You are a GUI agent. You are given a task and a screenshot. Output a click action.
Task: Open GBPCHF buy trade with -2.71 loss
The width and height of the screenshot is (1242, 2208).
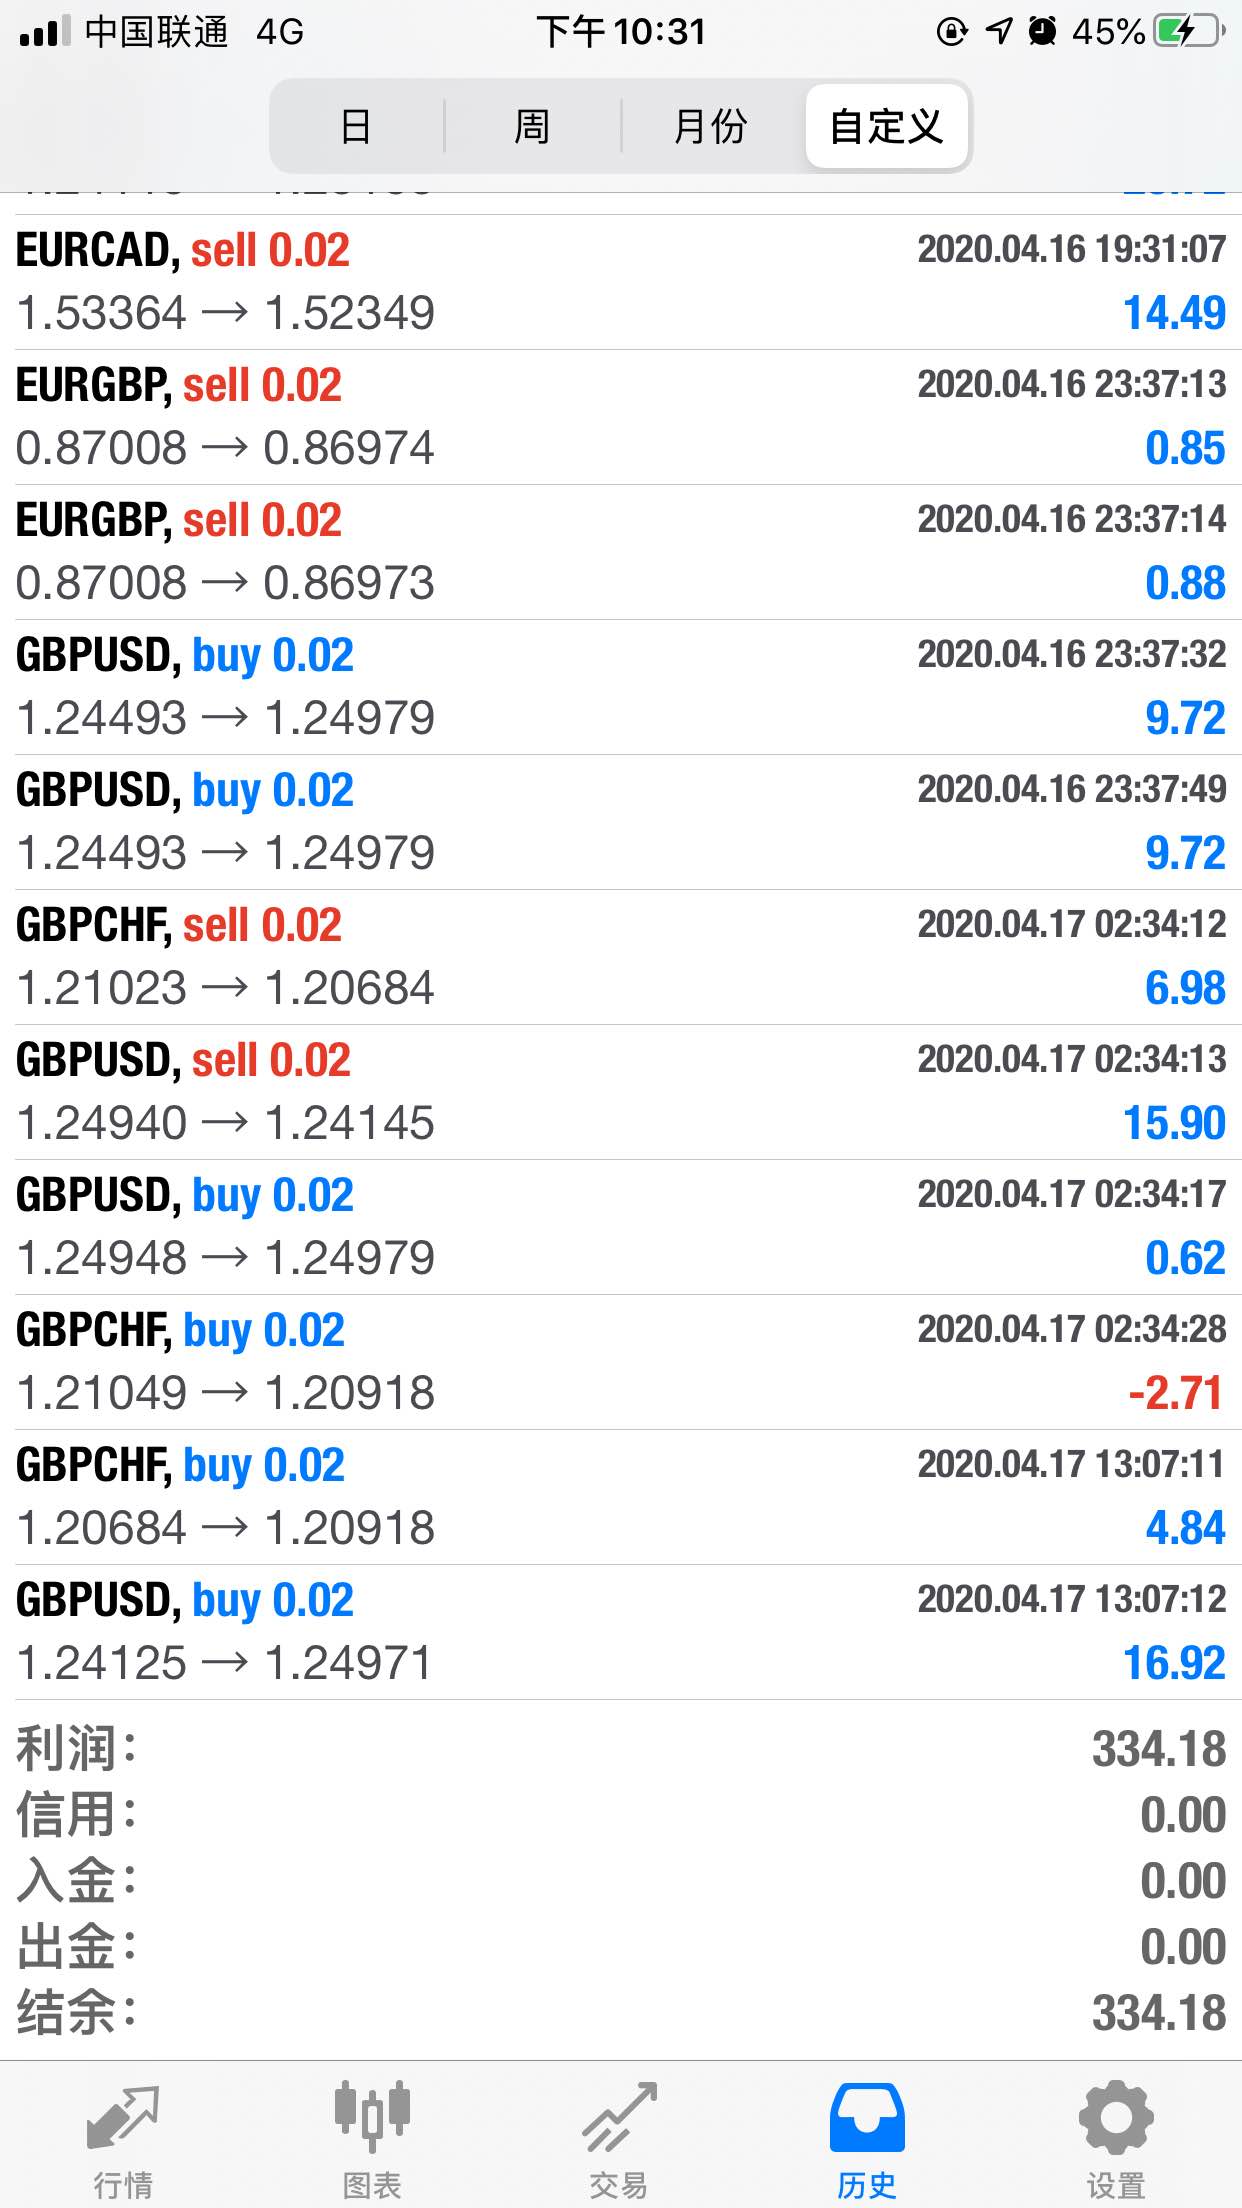(620, 1362)
